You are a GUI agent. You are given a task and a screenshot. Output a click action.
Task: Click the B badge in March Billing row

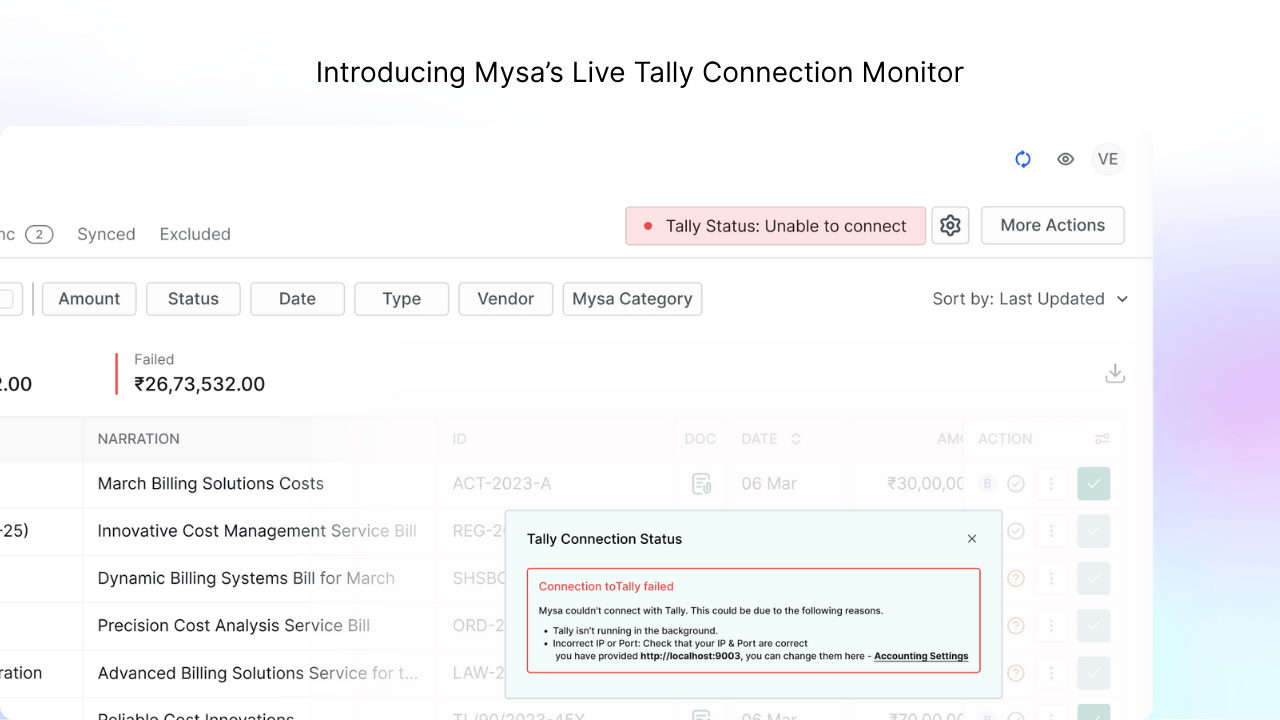pyautogui.click(x=988, y=484)
